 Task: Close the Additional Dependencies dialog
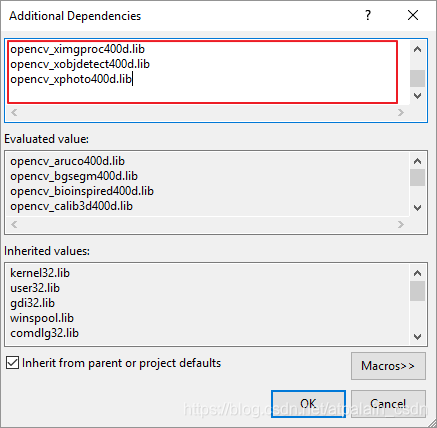[413, 15]
